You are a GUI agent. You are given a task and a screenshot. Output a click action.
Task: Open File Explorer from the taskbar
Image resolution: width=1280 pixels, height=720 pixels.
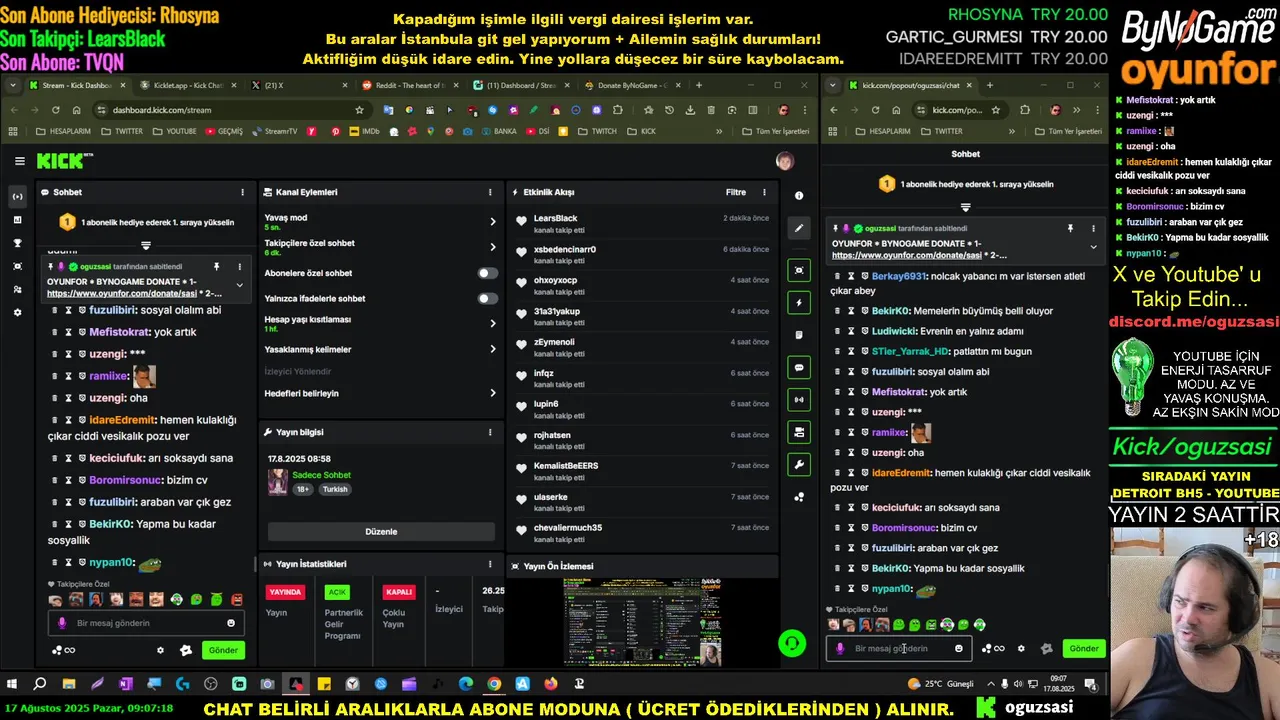tap(69, 684)
